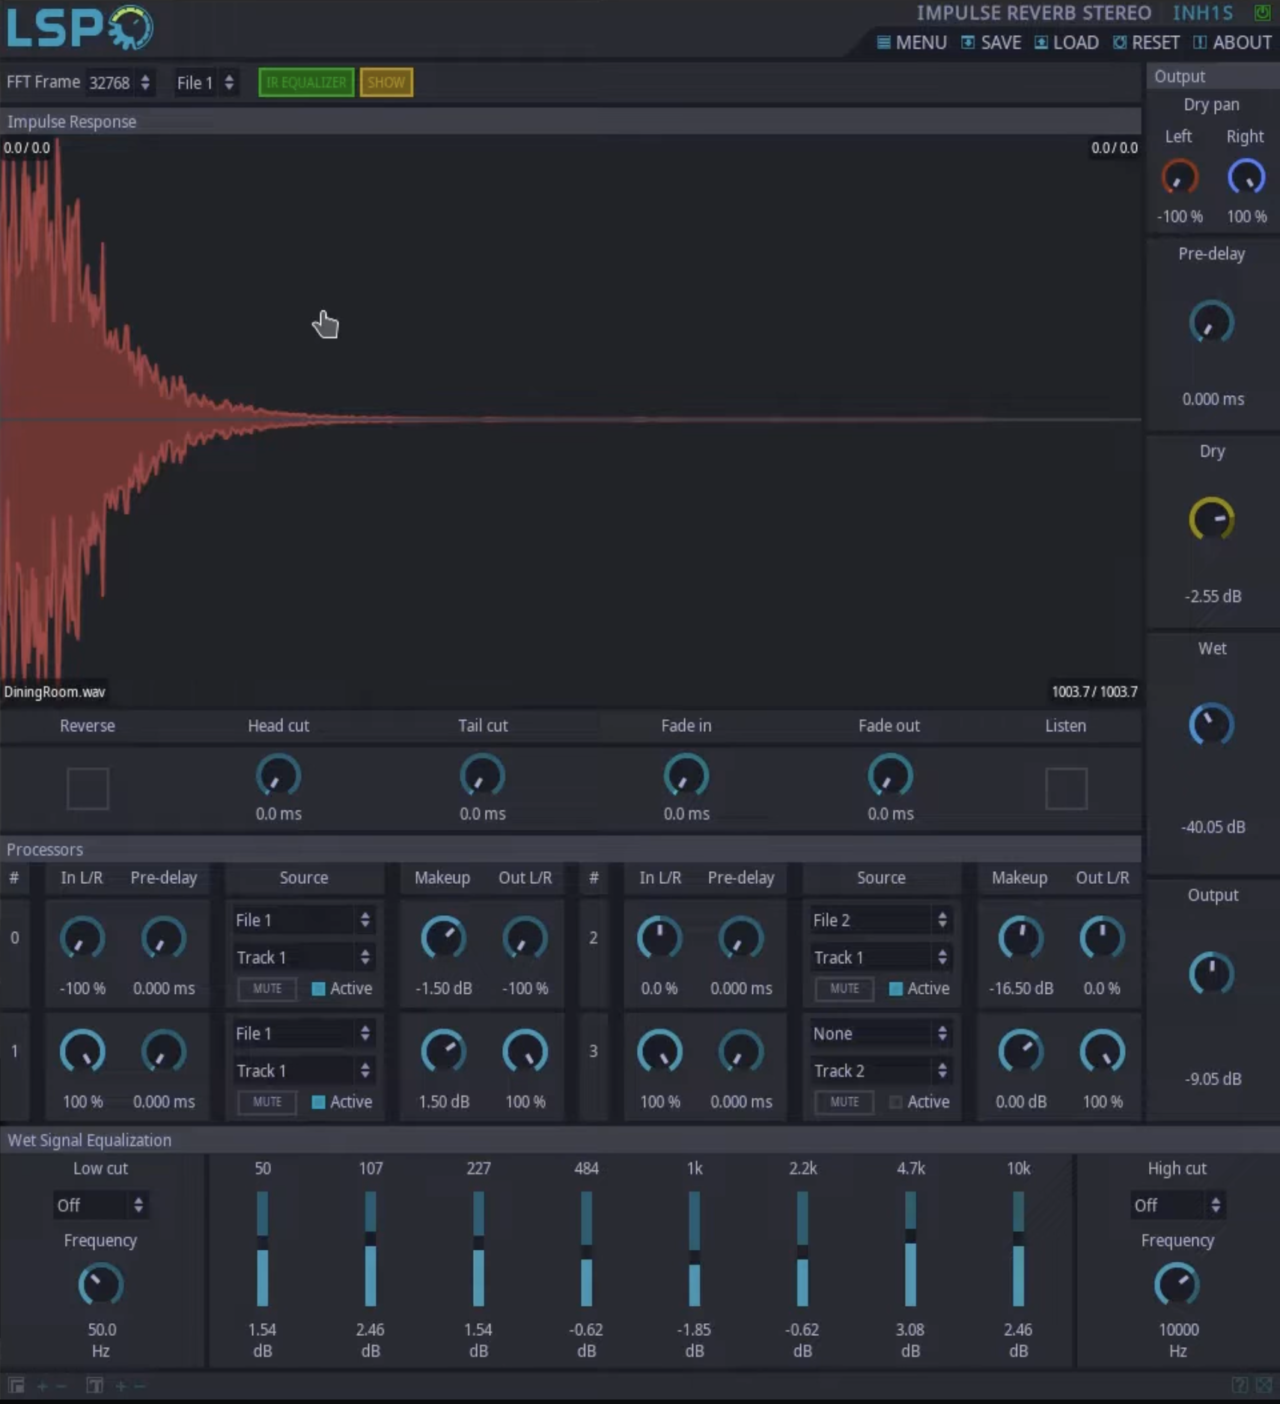1280x1404 pixels.
Task: Open the ABOUT dialog
Action: click(1232, 43)
